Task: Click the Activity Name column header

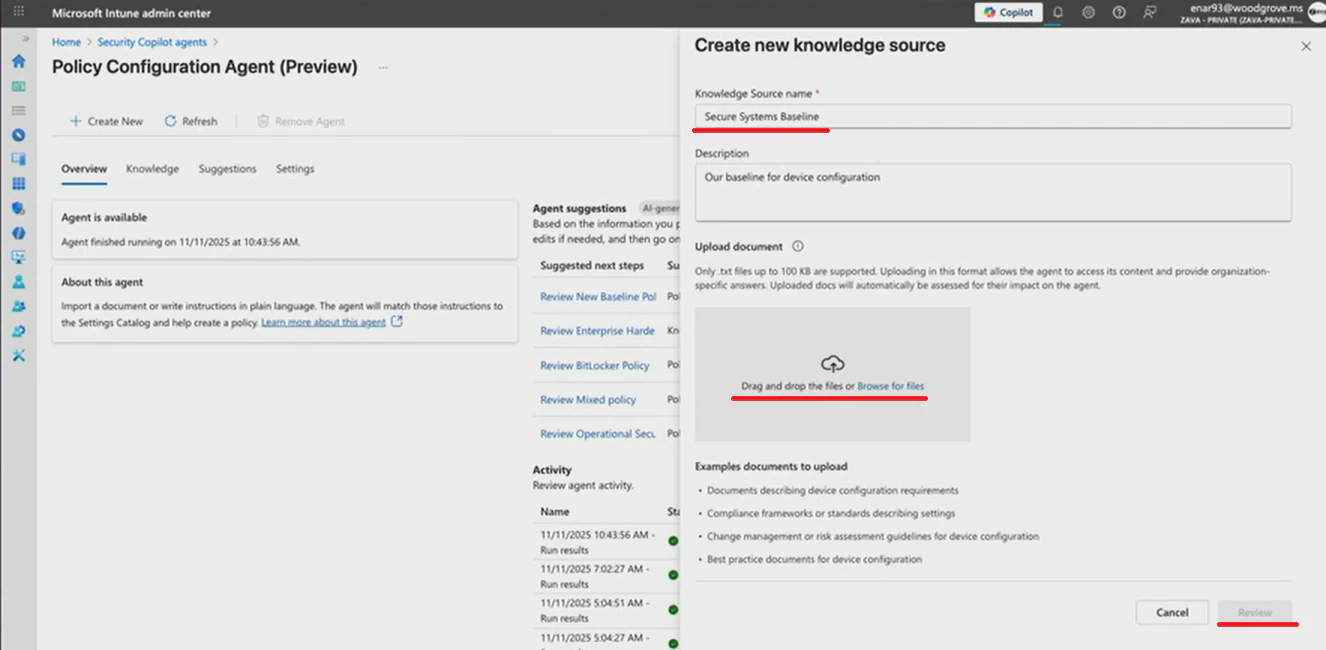Action: [555, 511]
